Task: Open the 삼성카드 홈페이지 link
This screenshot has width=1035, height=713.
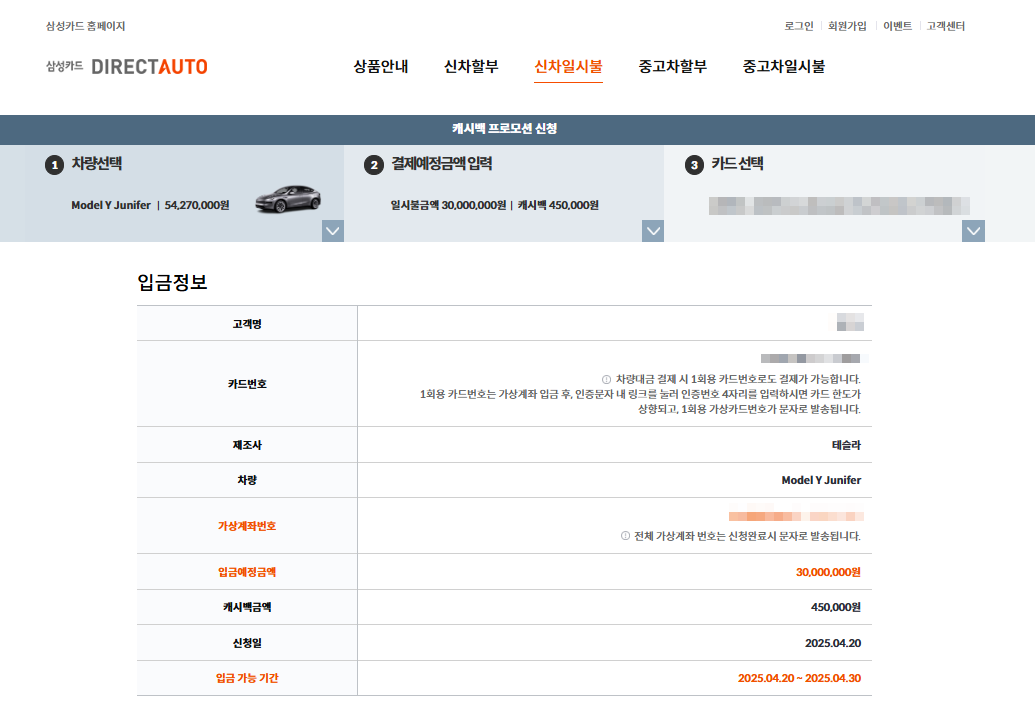Action: [x=85, y=26]
